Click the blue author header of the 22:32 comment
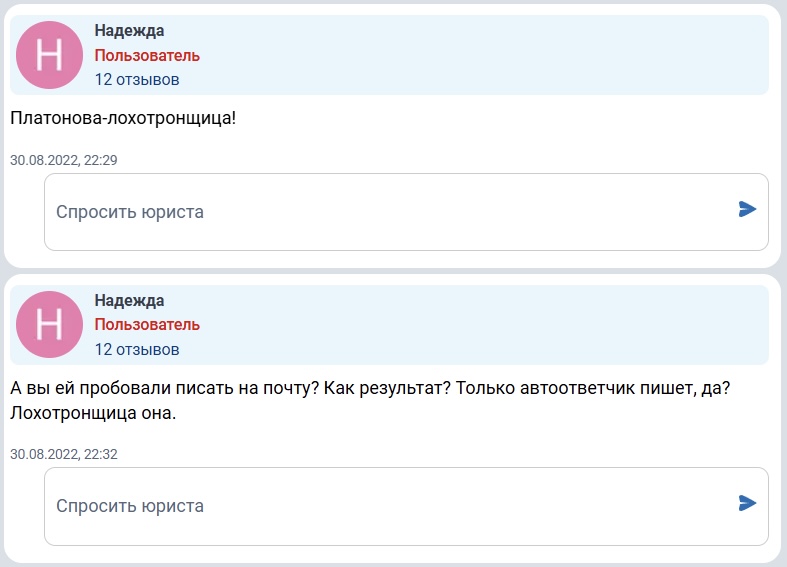The image size is (787, 567). 389,325
